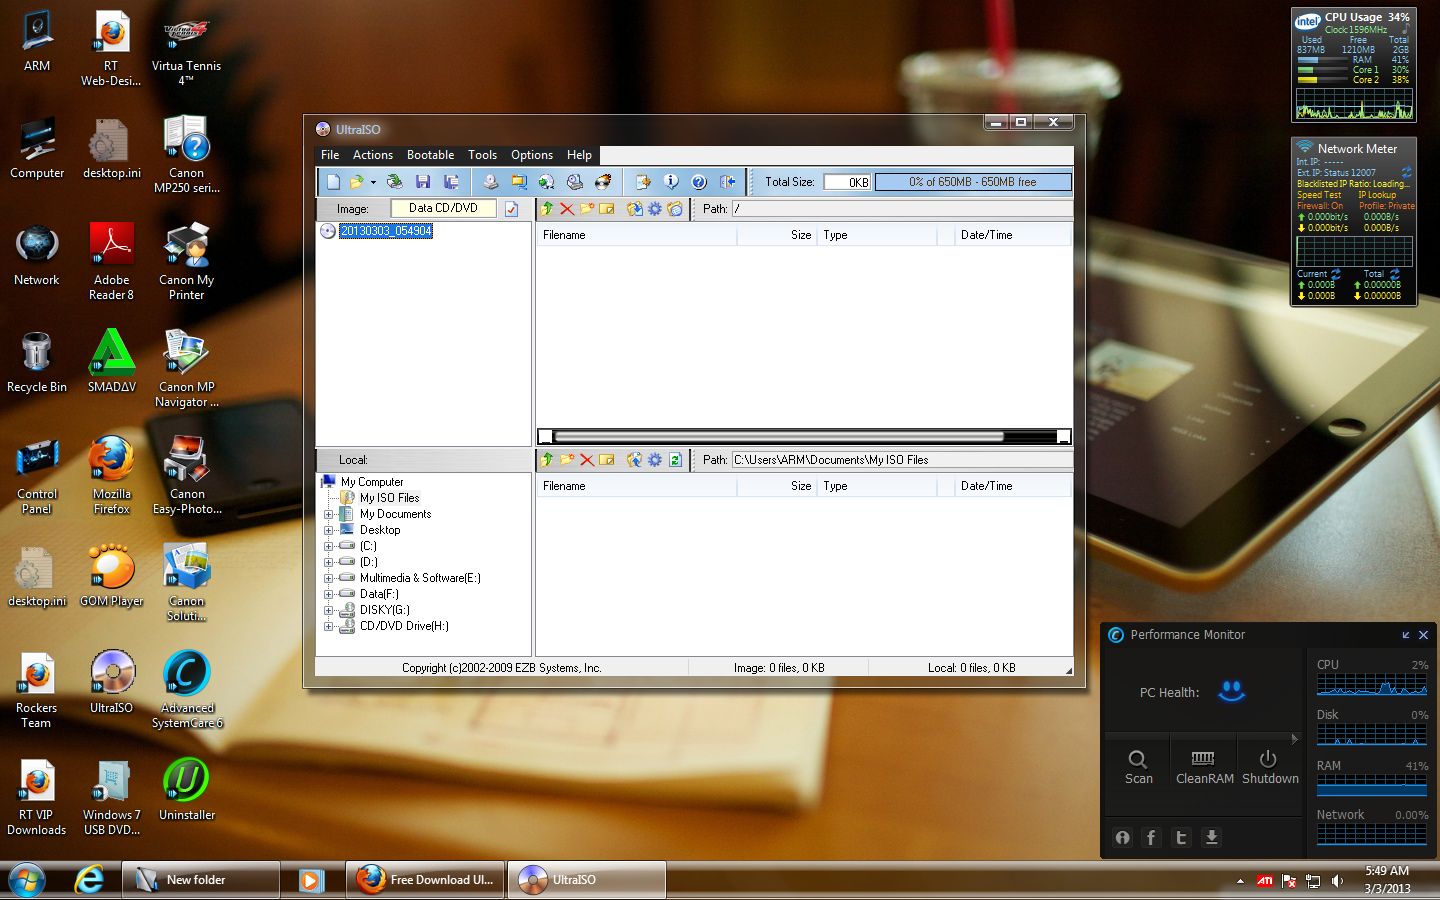Create a new ISO image with the New icon

click(x=333, y=182)
